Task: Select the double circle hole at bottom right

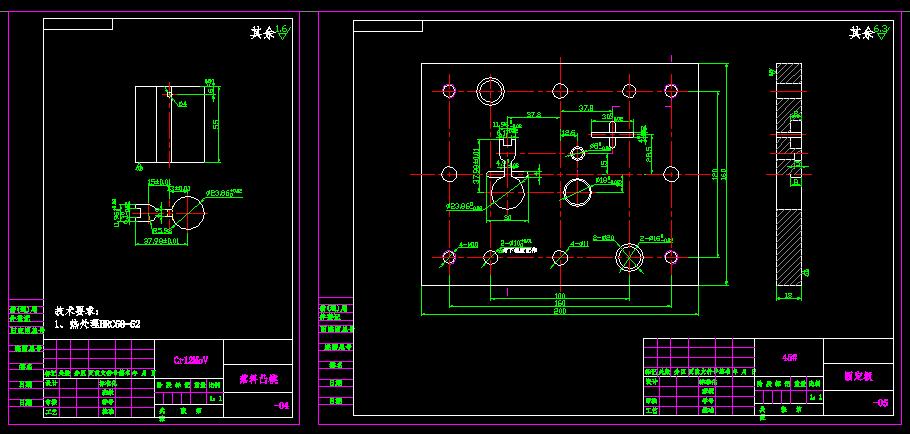Action: [630, 257]
